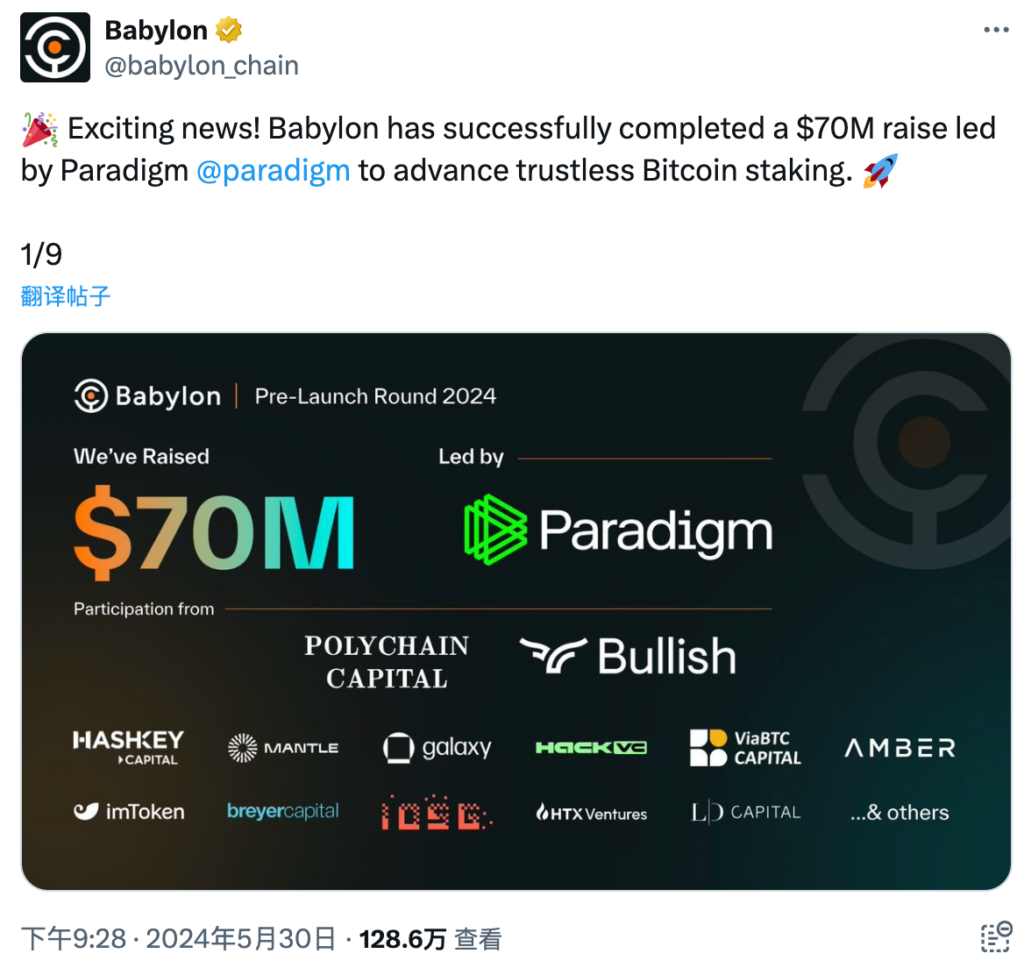Click the $70M gradient text
The width and height of the screenshot is (1024, 968).
(x=214, y=530)
